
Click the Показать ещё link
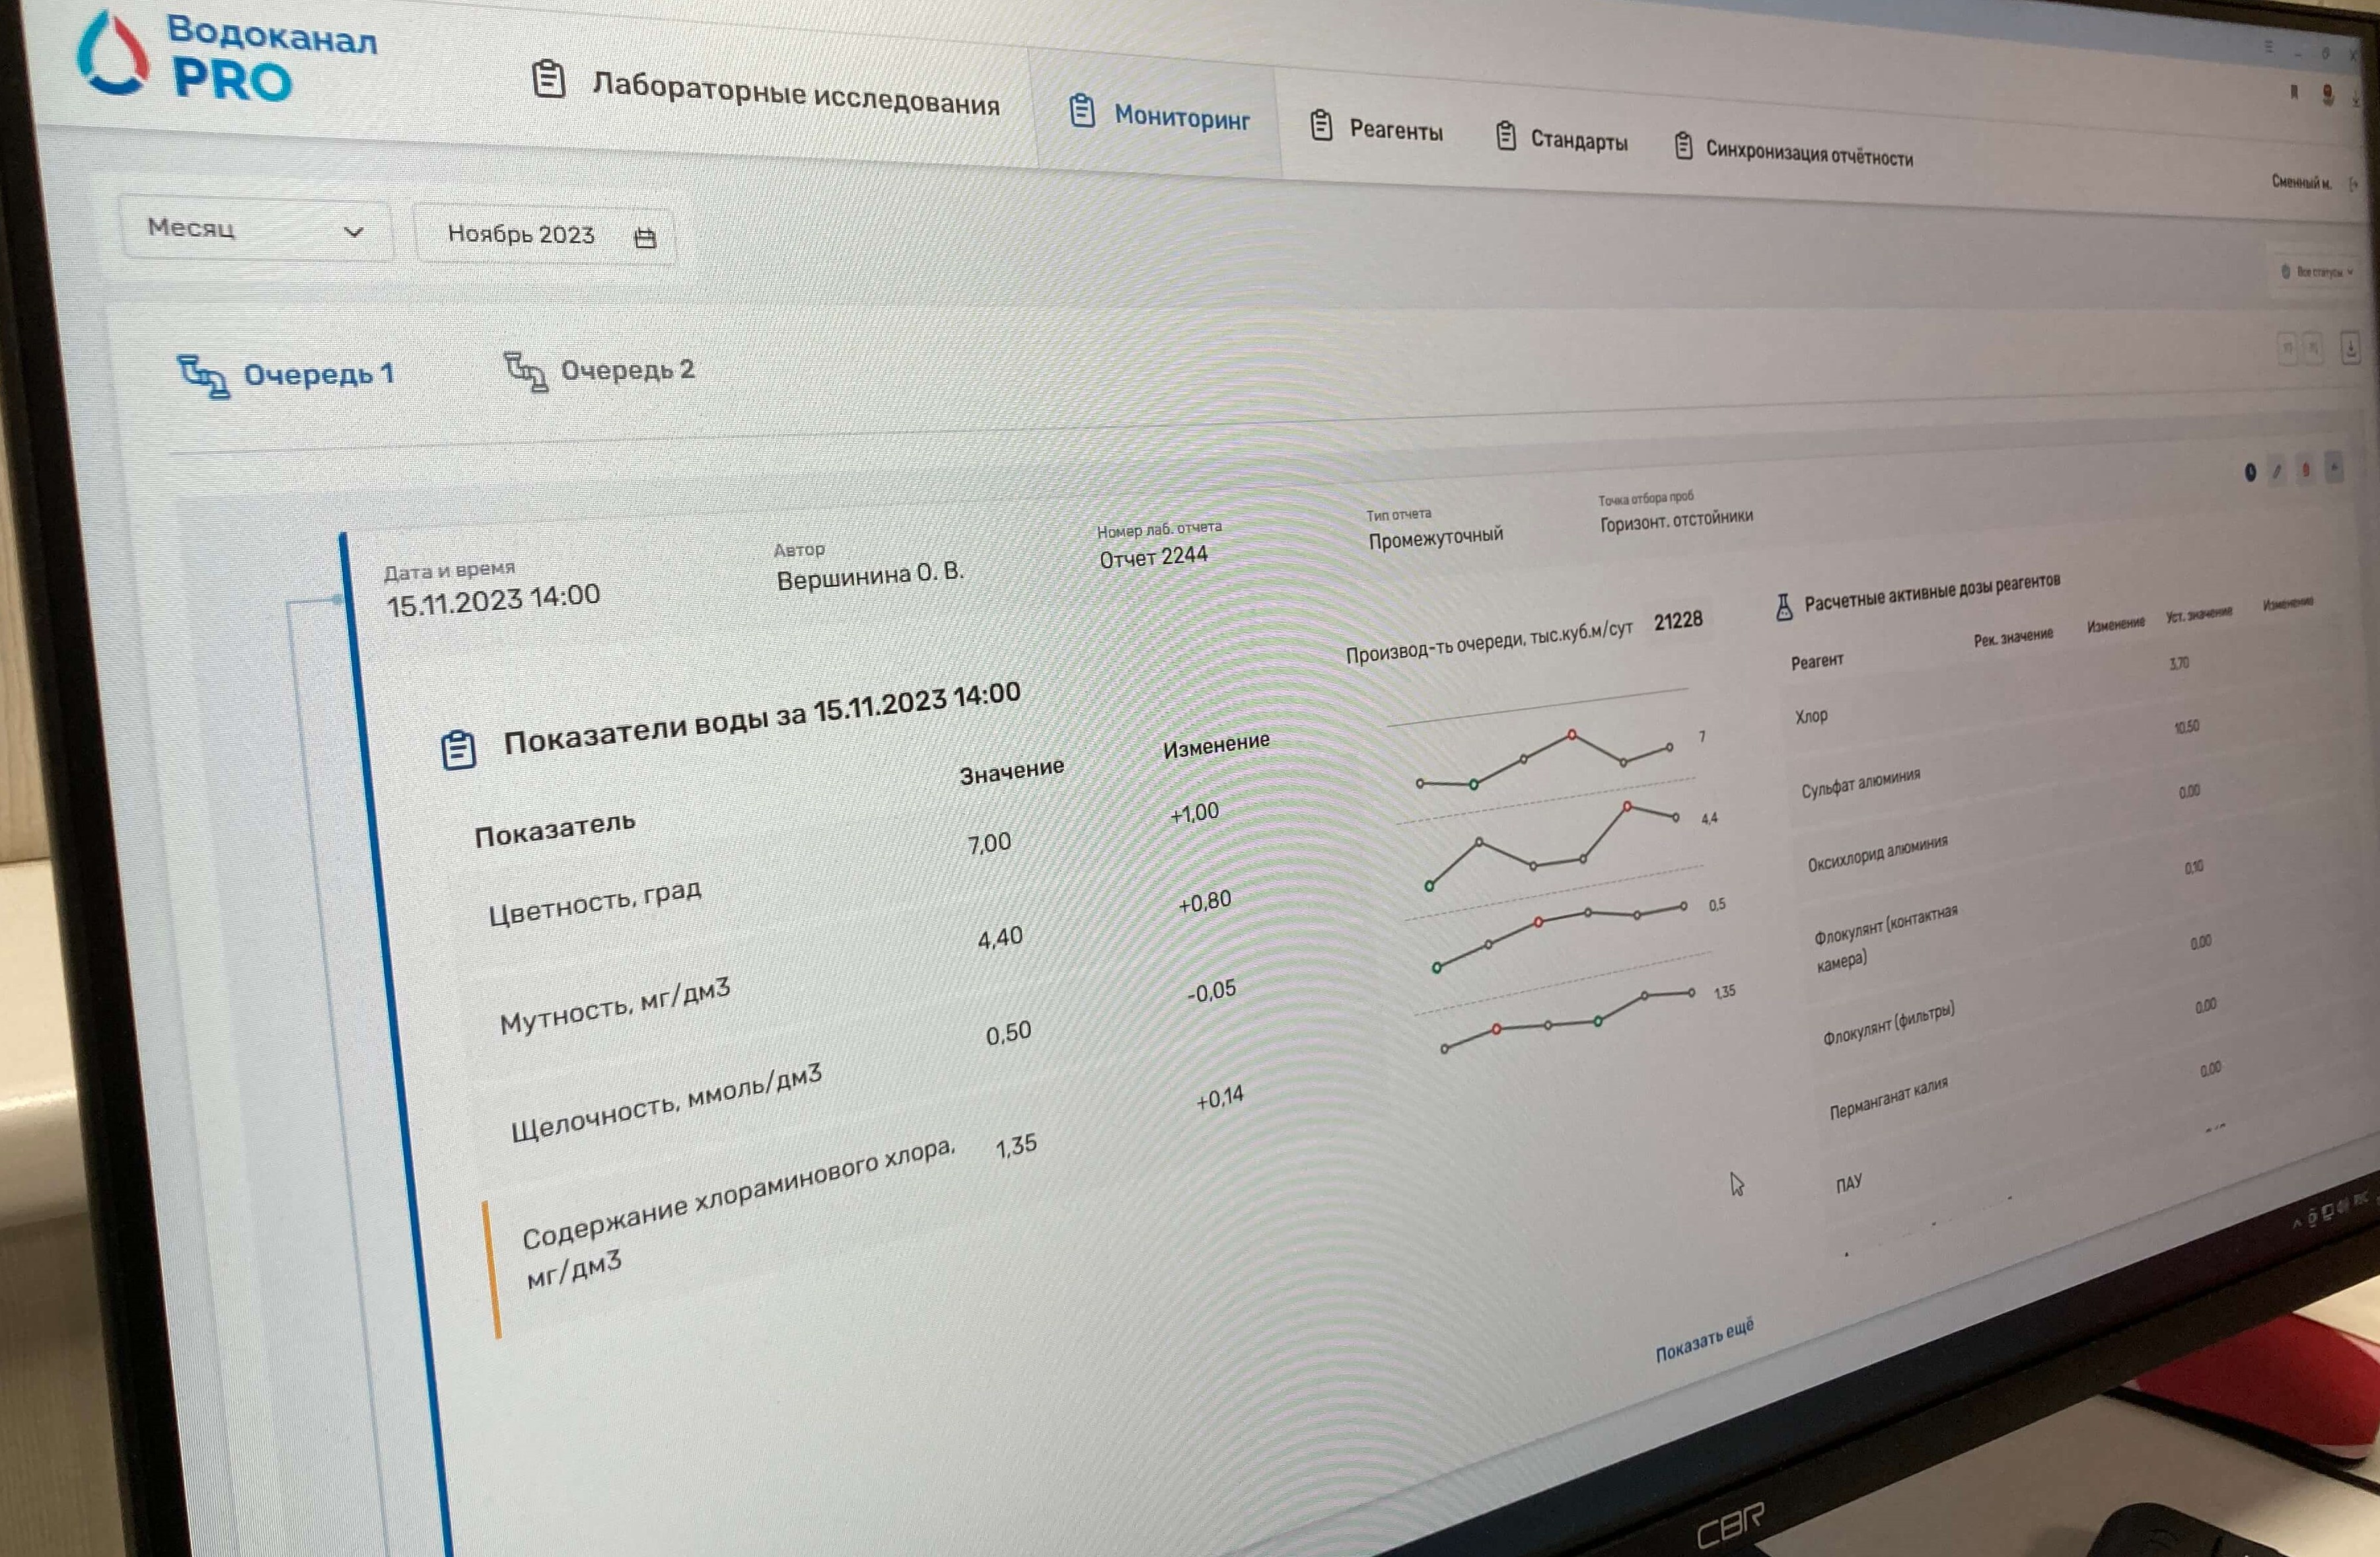1704,1340
